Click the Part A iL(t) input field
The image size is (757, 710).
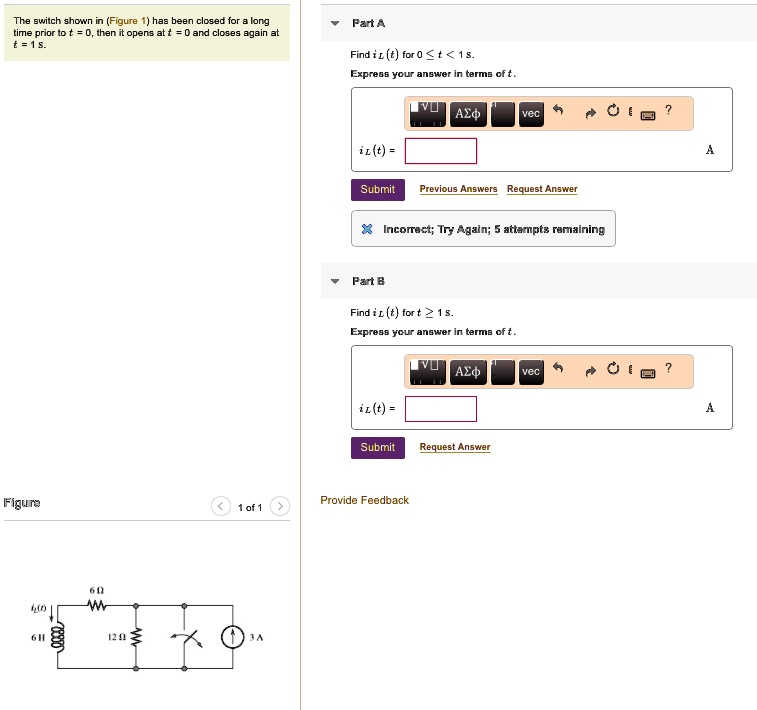[x=441, y=151]
